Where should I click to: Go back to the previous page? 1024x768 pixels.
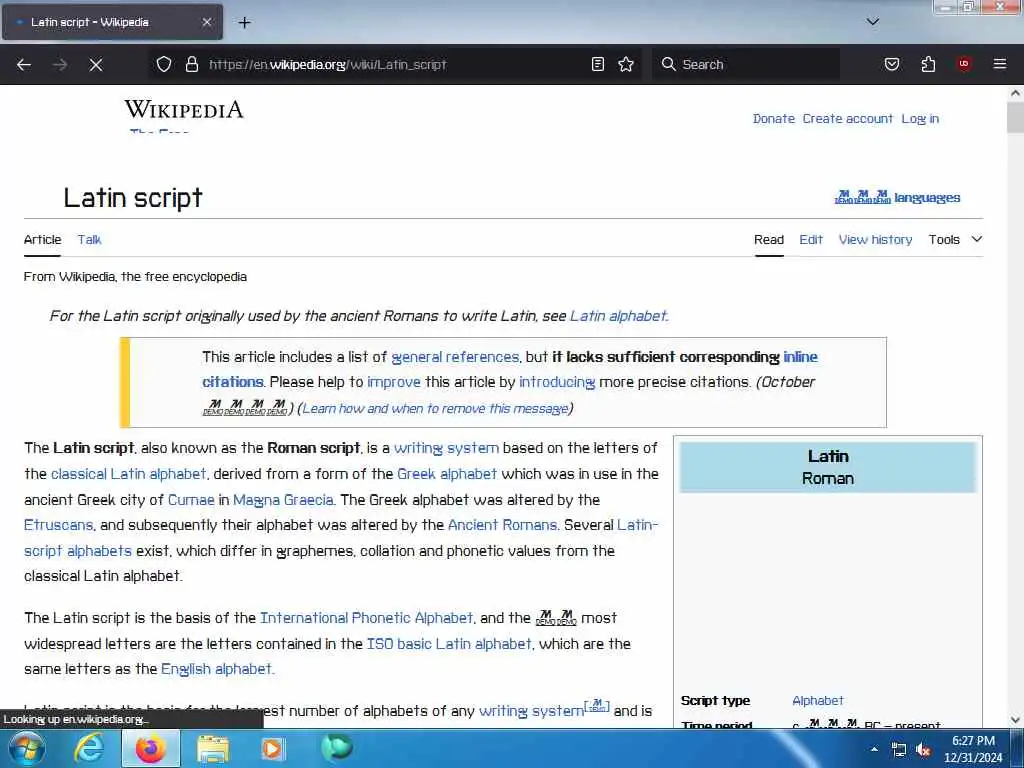click(x=24, y=65)
